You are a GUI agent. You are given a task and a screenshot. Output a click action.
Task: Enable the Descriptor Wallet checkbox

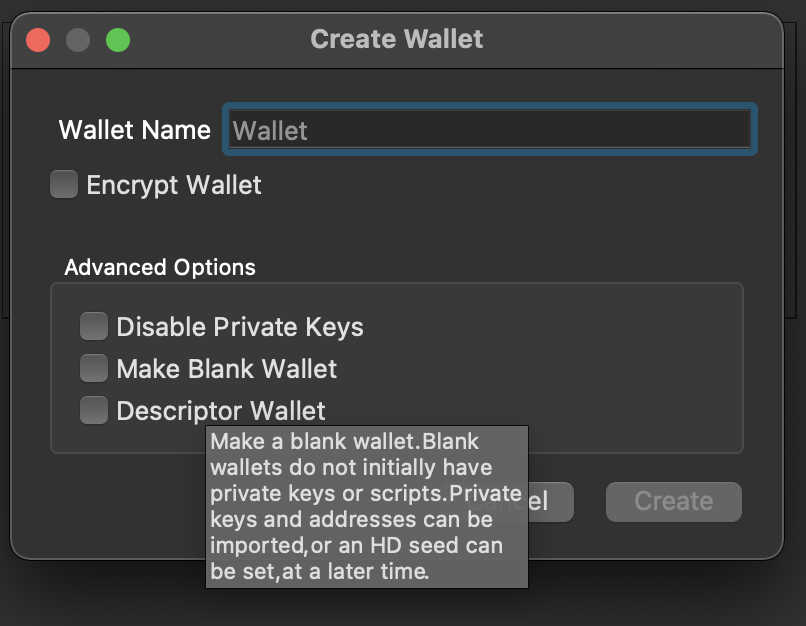94,410
